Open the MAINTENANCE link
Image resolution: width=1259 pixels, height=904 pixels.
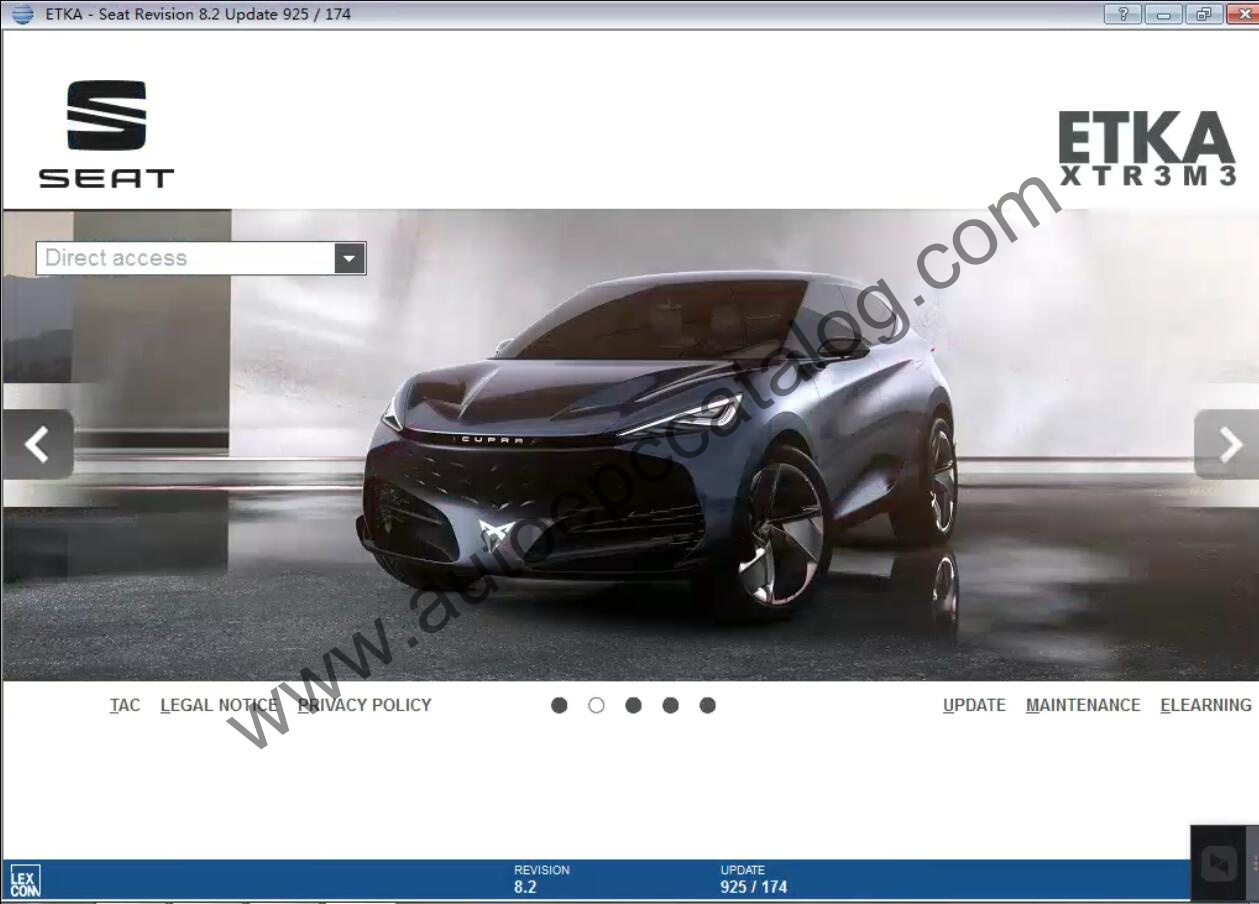coord(1083,705)
